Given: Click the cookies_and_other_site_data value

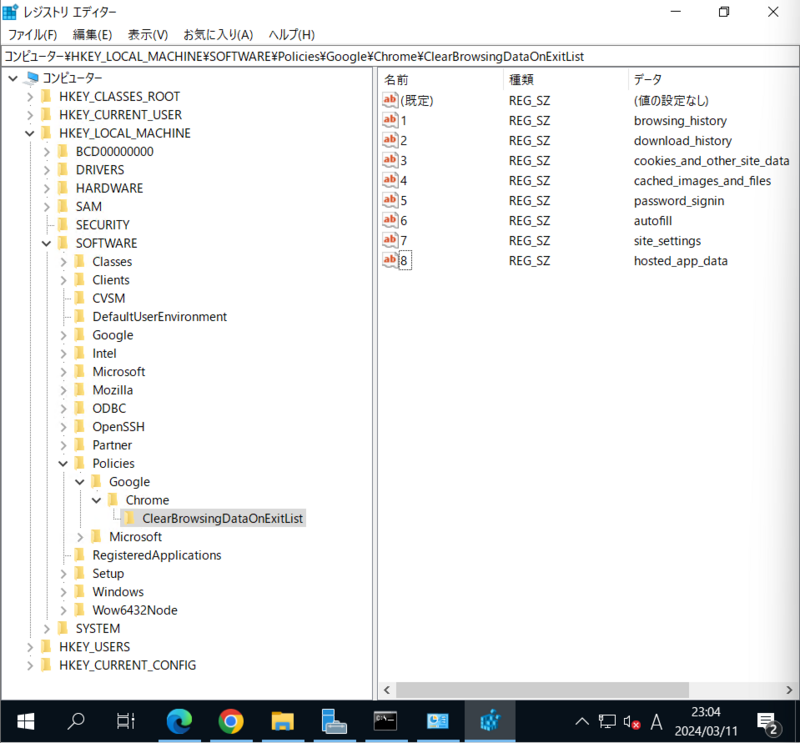Looking at the screenshot, I should [711, 161].
